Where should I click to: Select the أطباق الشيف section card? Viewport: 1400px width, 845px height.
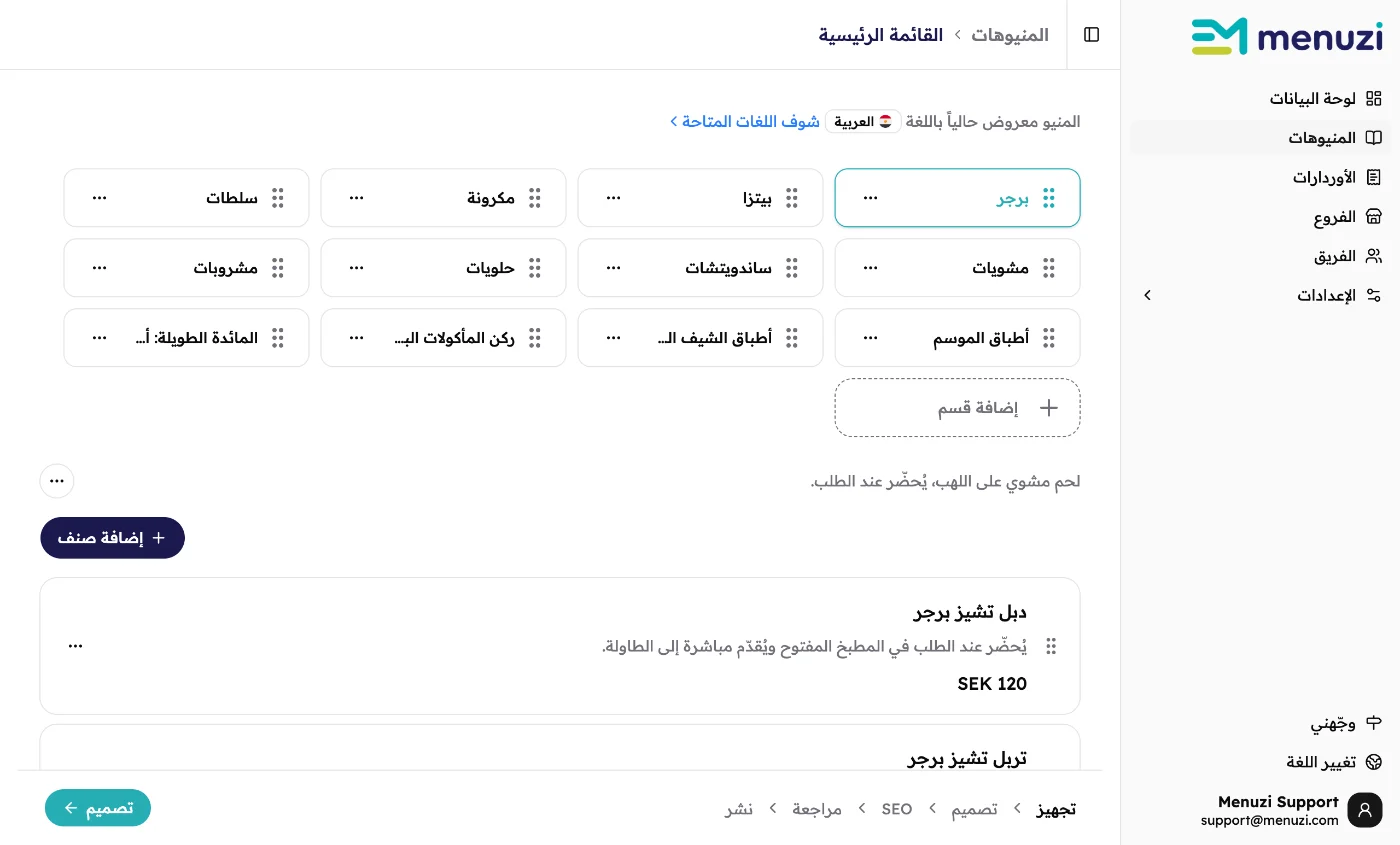tap(700, 338)
